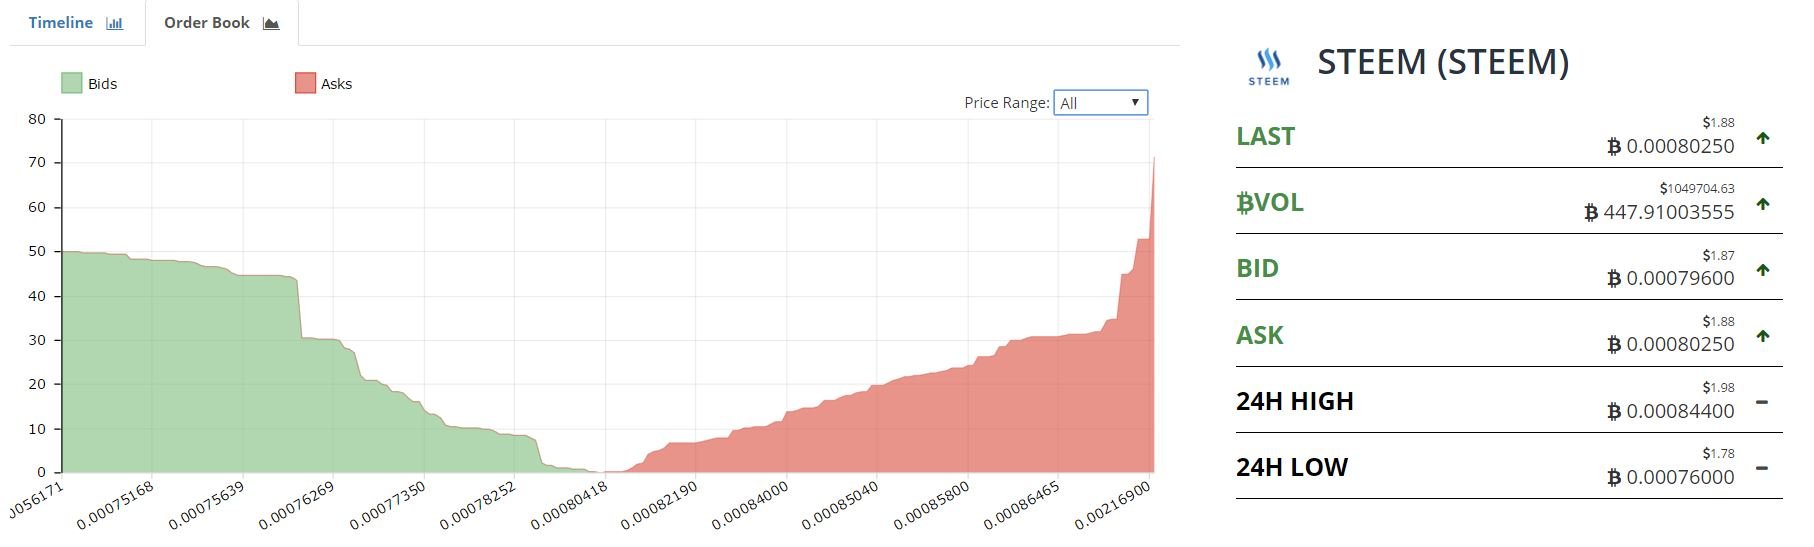
Task: Open the Price Range dropdown
Action: coord(1100,103)
